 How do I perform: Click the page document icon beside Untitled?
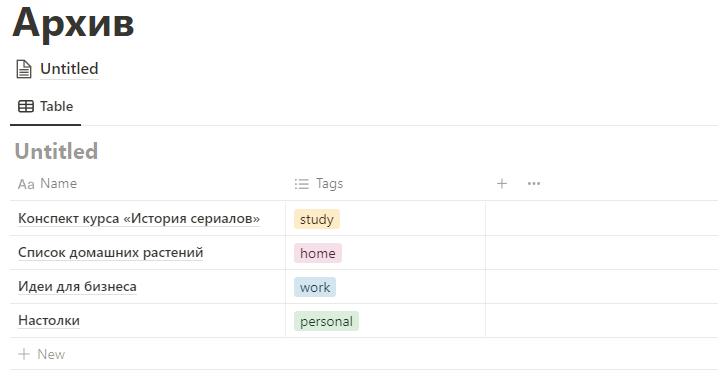[24, 69]
